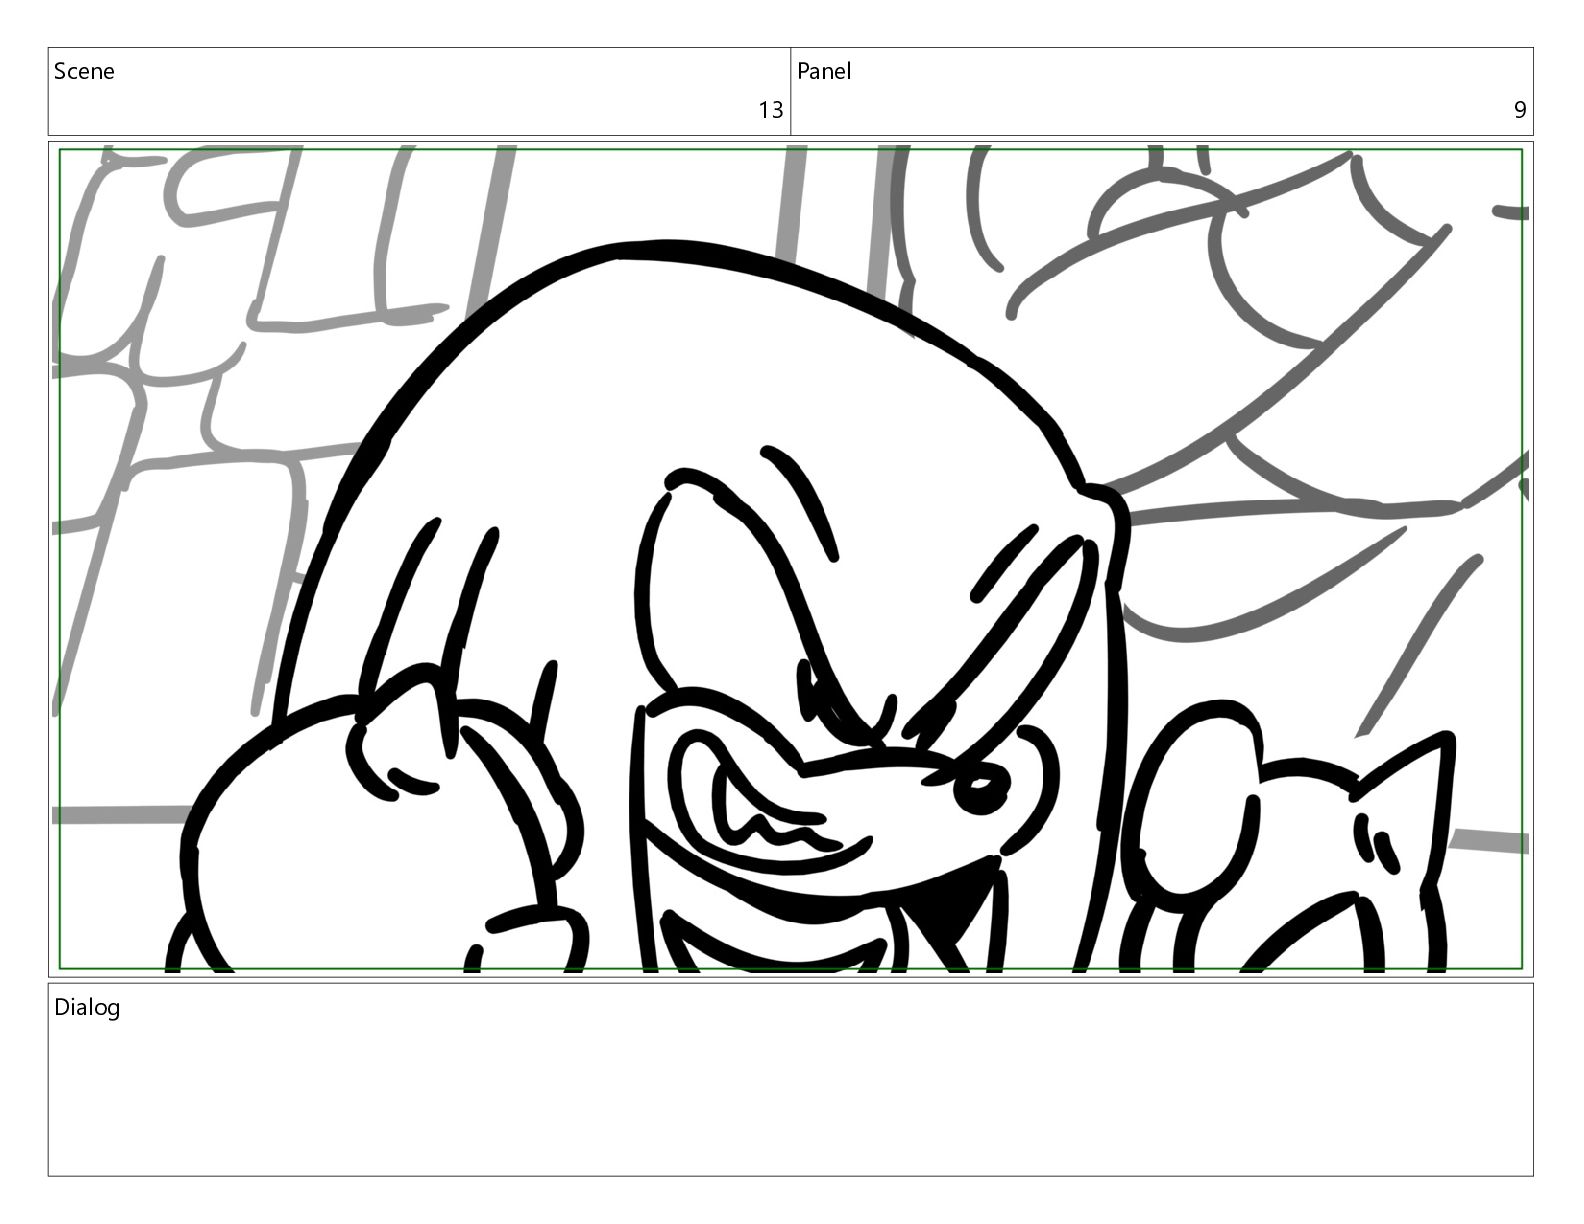1584x1224 pixels.
Task: Click the 'Scene' label text
Action: tap(84, 71)
